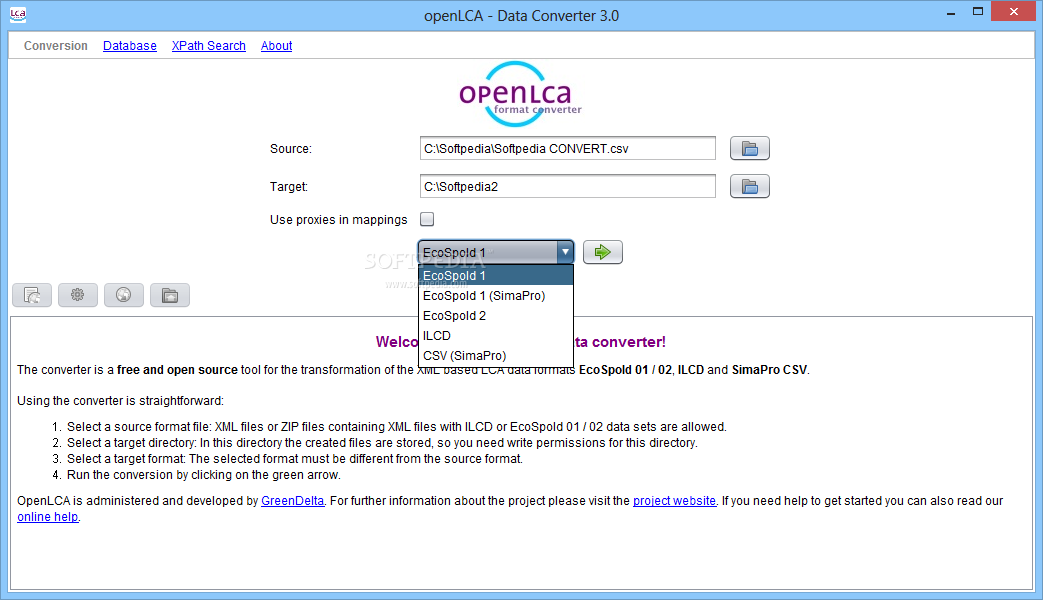This screenshot has width=1043, height=600.
Task: Click the home folder toolbar button
Action: (x=170, y=295)
